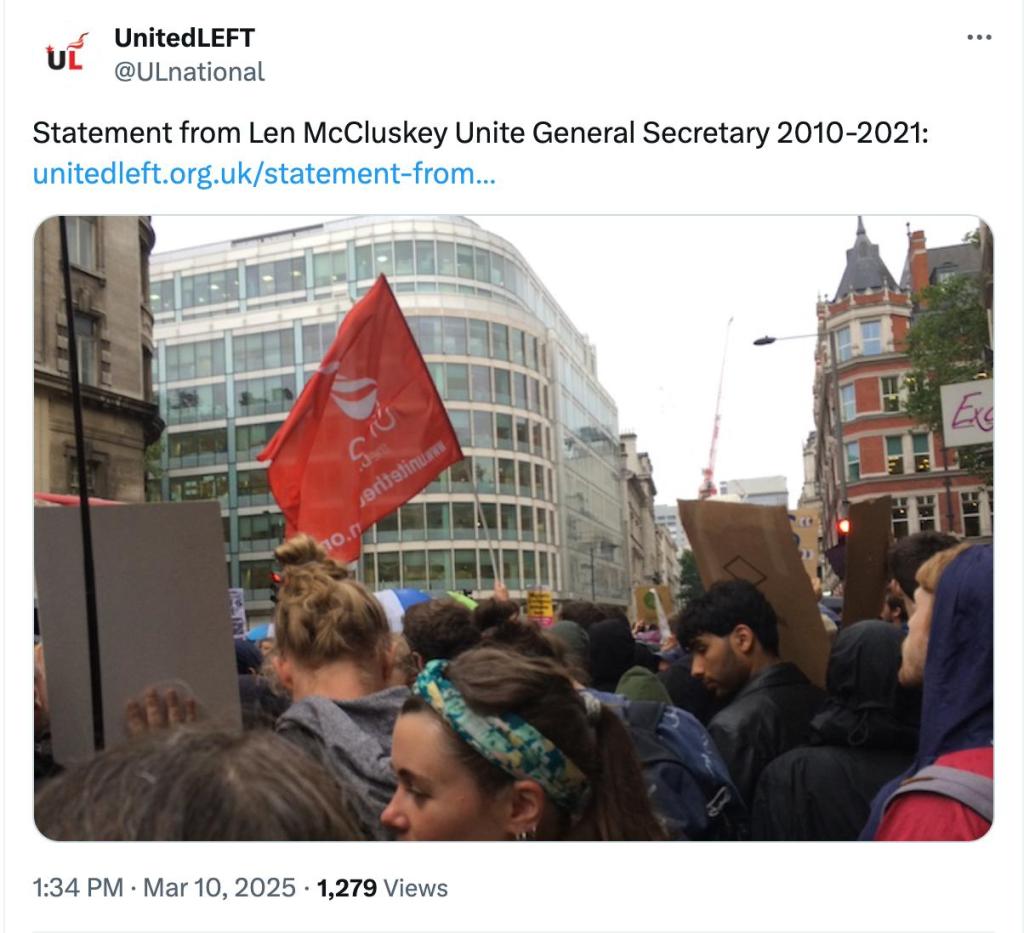Open the @ULnational handle profile
Viewport: 1024px width, 933px height.
(x=189, y=72)
